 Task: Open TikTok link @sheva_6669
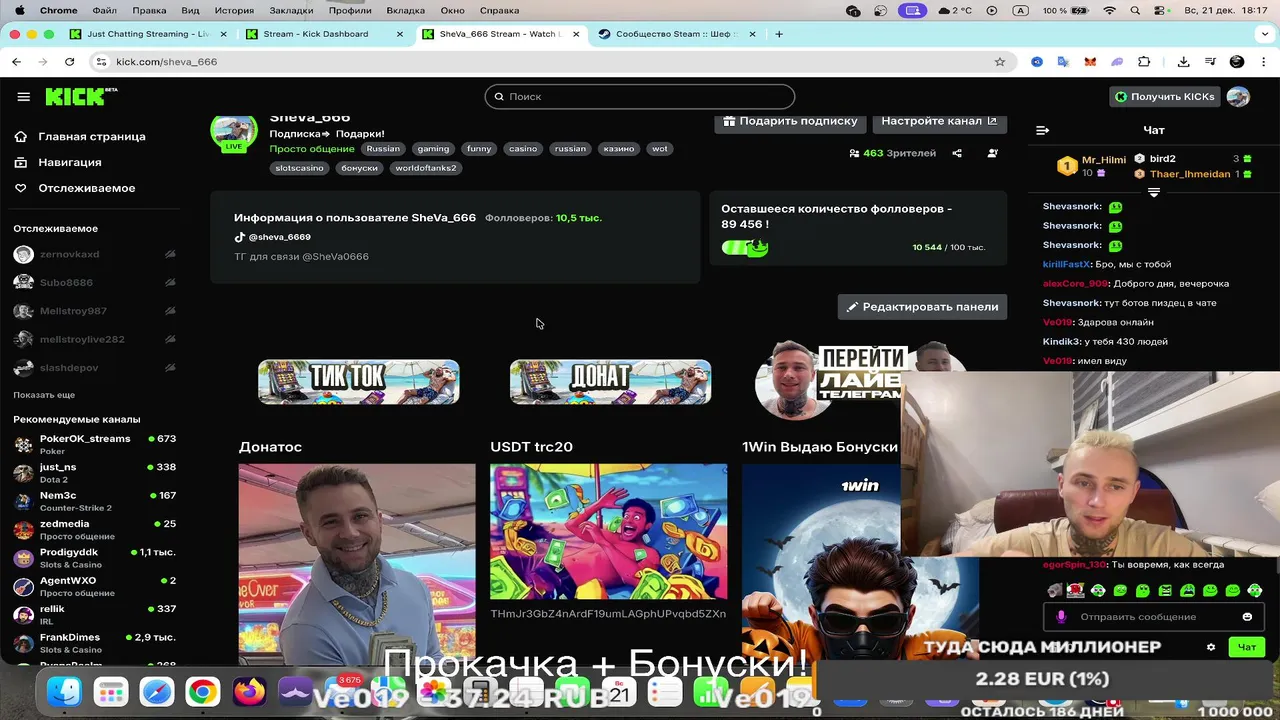273,237
